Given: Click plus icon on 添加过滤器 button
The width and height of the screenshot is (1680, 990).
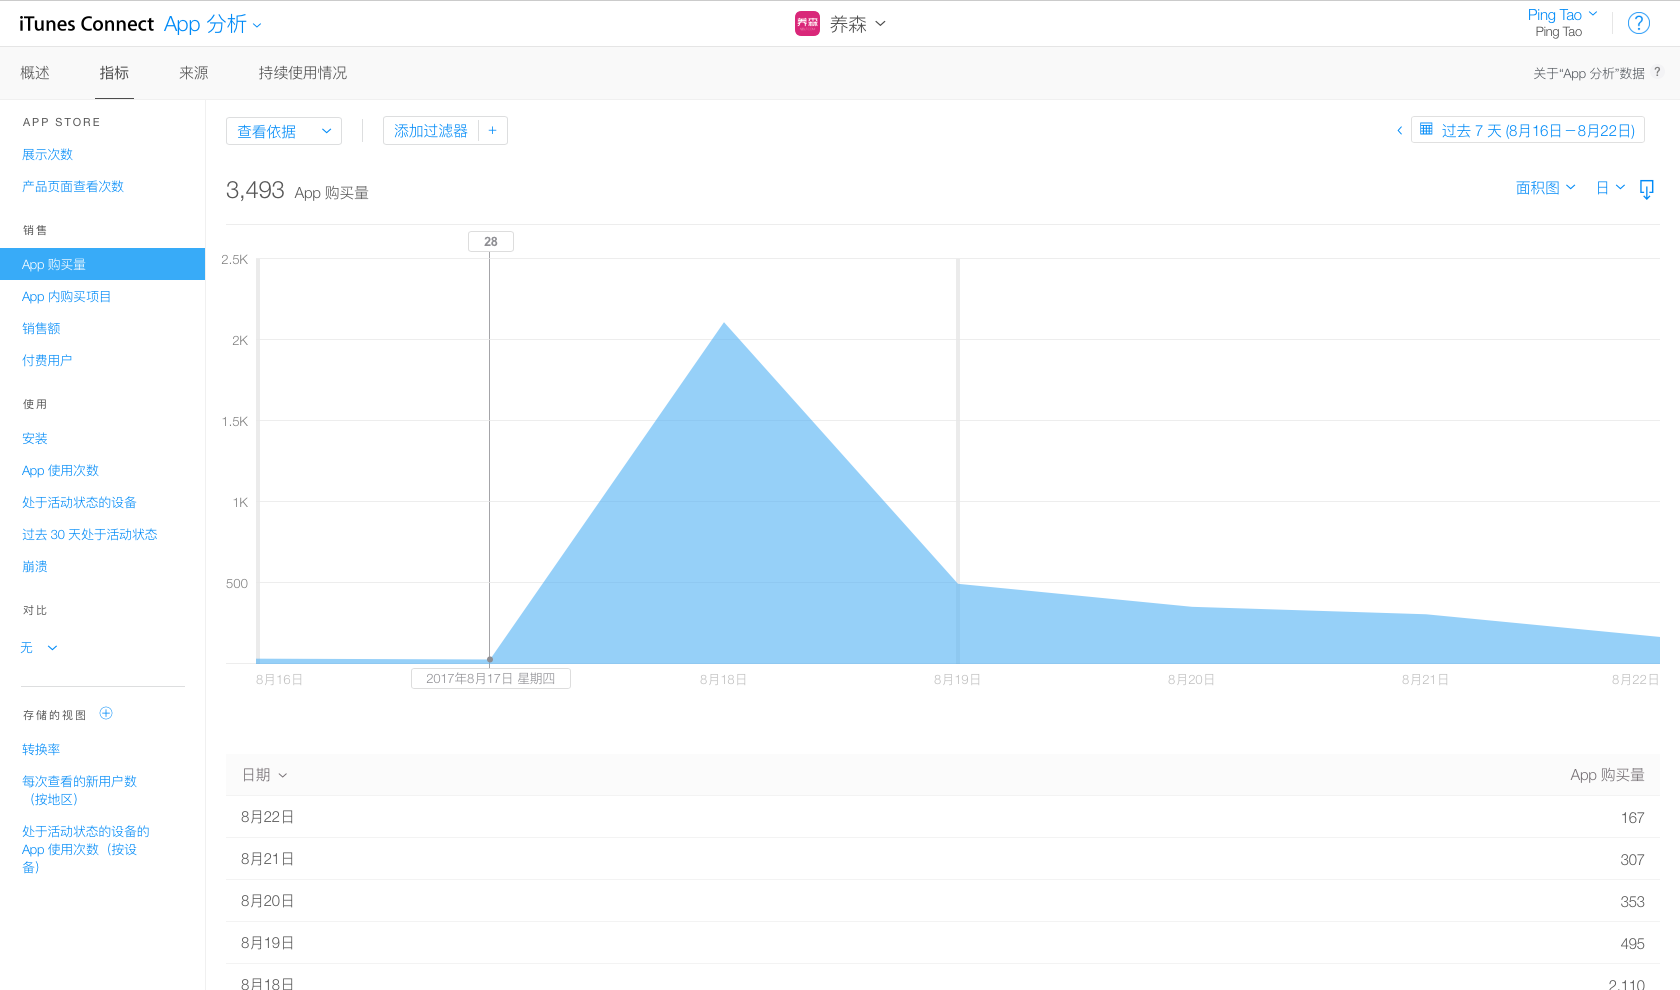Looking at the screenshot, I should point(492,131).
